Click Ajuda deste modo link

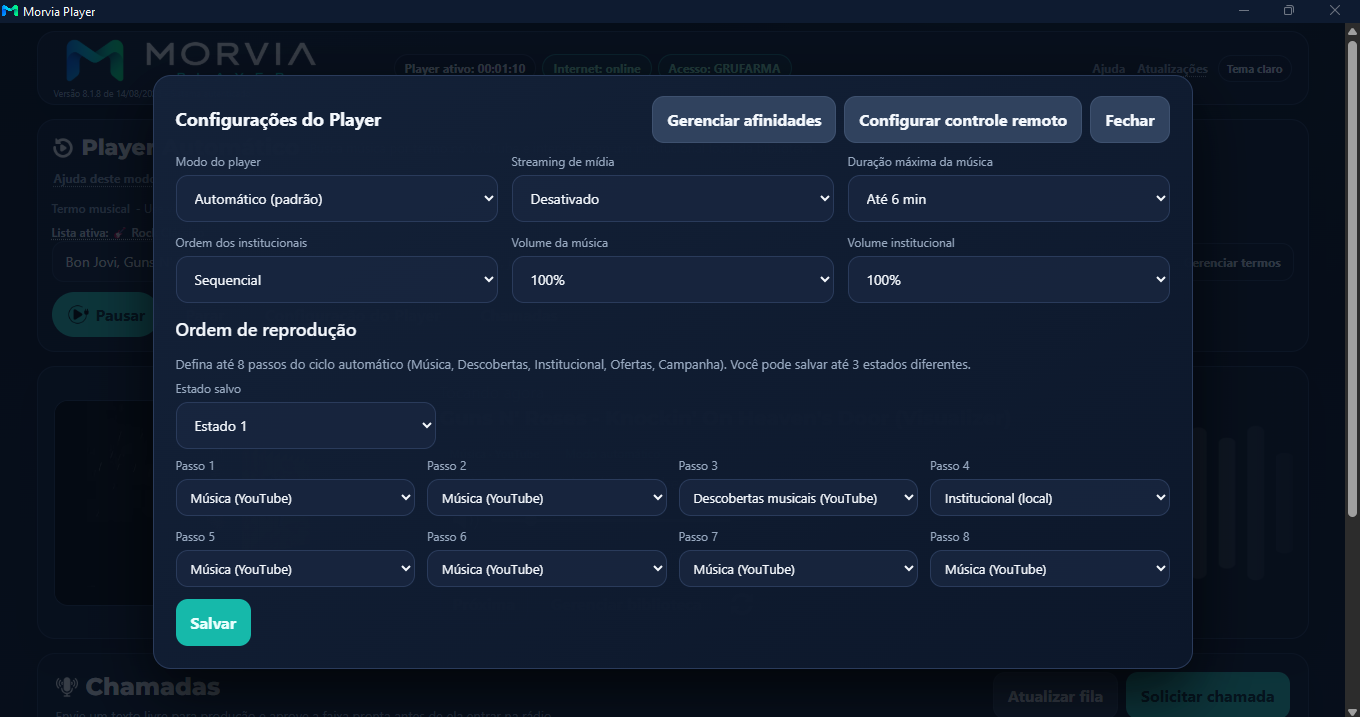coord(102,179)
